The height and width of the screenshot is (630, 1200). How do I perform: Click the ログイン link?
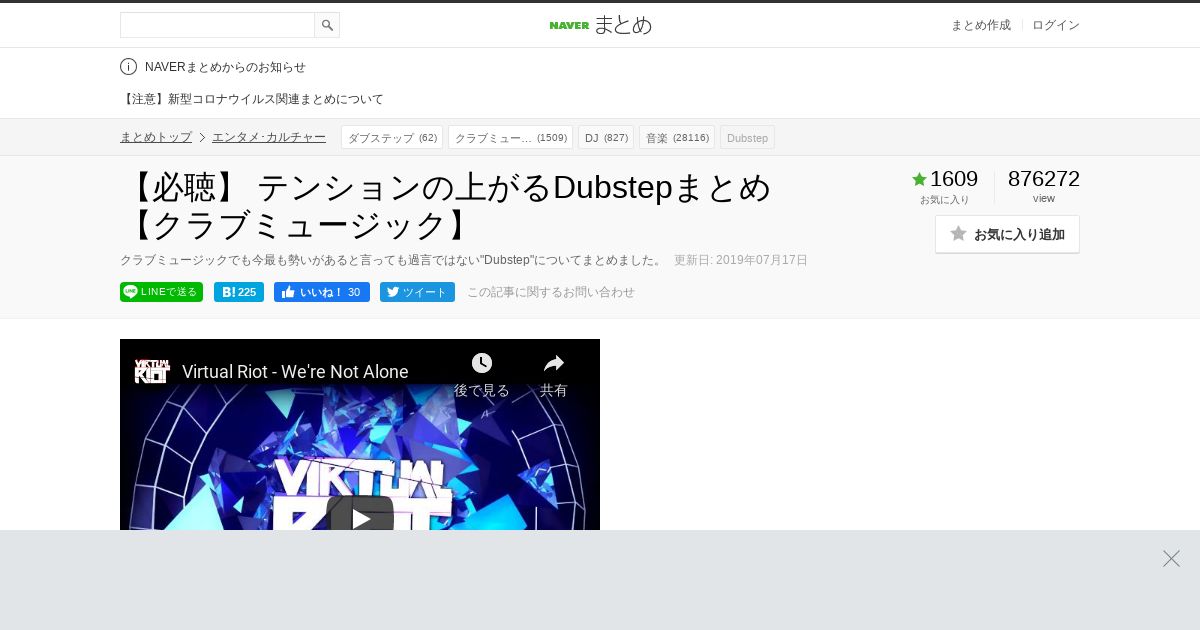tap(1056, 25)
